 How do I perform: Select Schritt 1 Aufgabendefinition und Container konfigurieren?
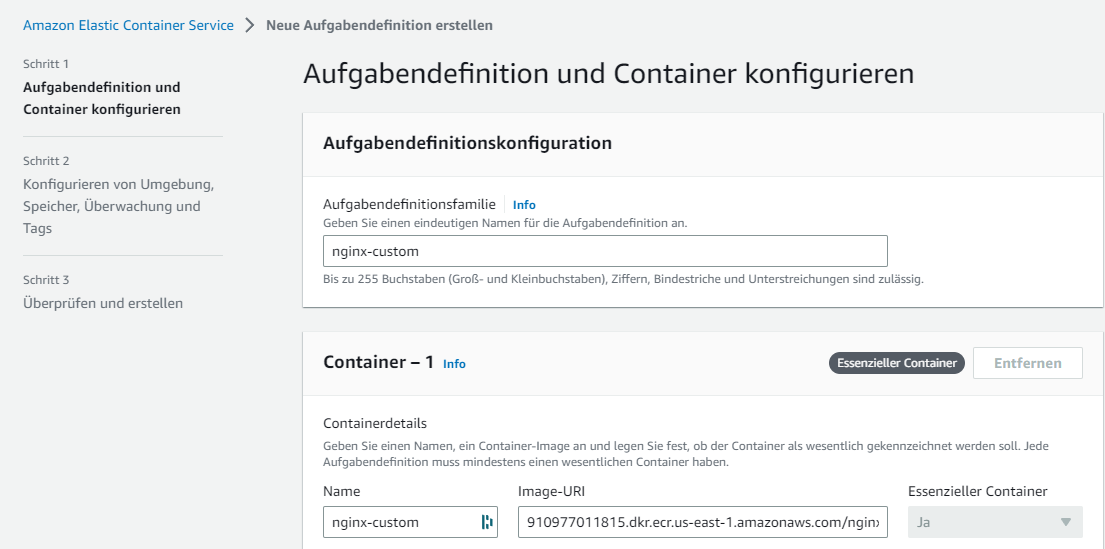101,98
